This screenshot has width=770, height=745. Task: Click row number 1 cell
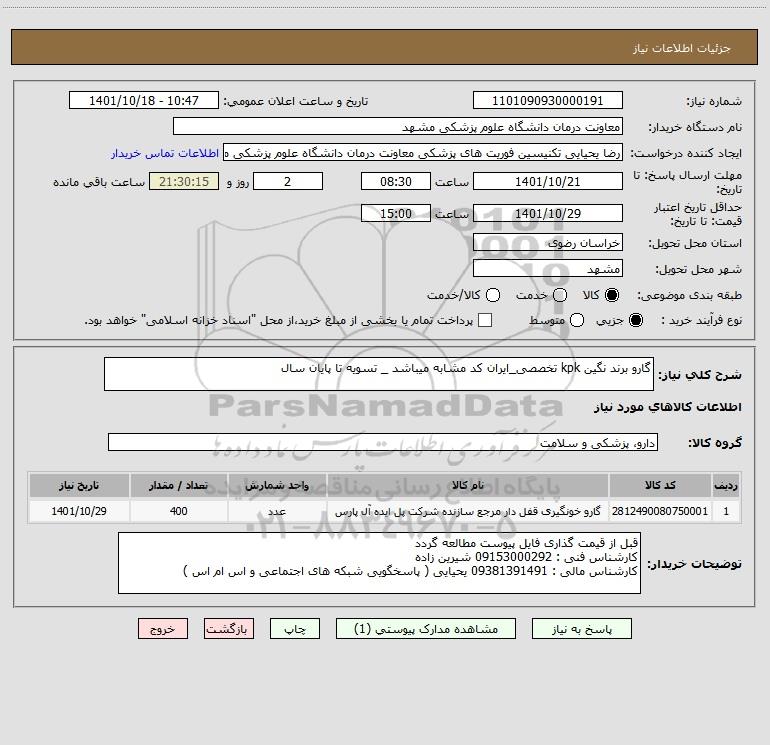point(726,511)
